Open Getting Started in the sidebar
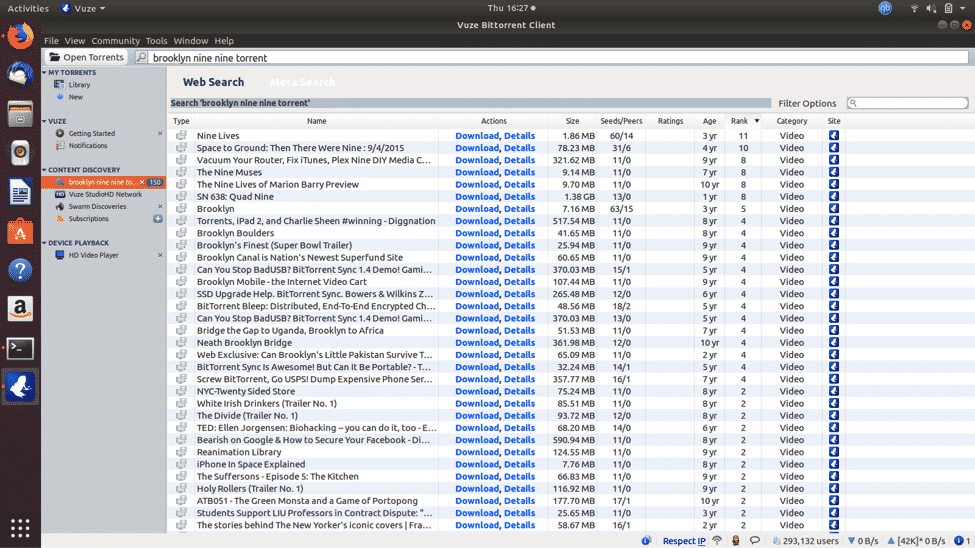Image resolution: width=975 pixels, height=548 pixels. [91, 133]
